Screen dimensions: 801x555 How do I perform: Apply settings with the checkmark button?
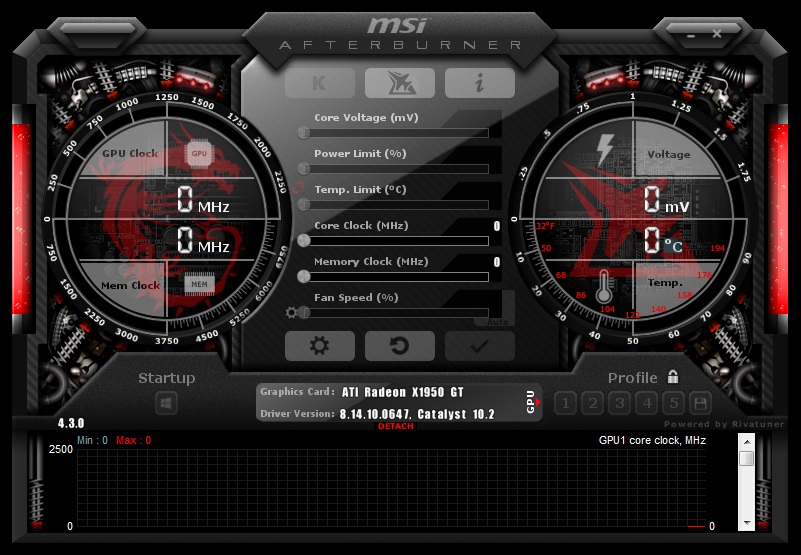[x=480, y=346]
